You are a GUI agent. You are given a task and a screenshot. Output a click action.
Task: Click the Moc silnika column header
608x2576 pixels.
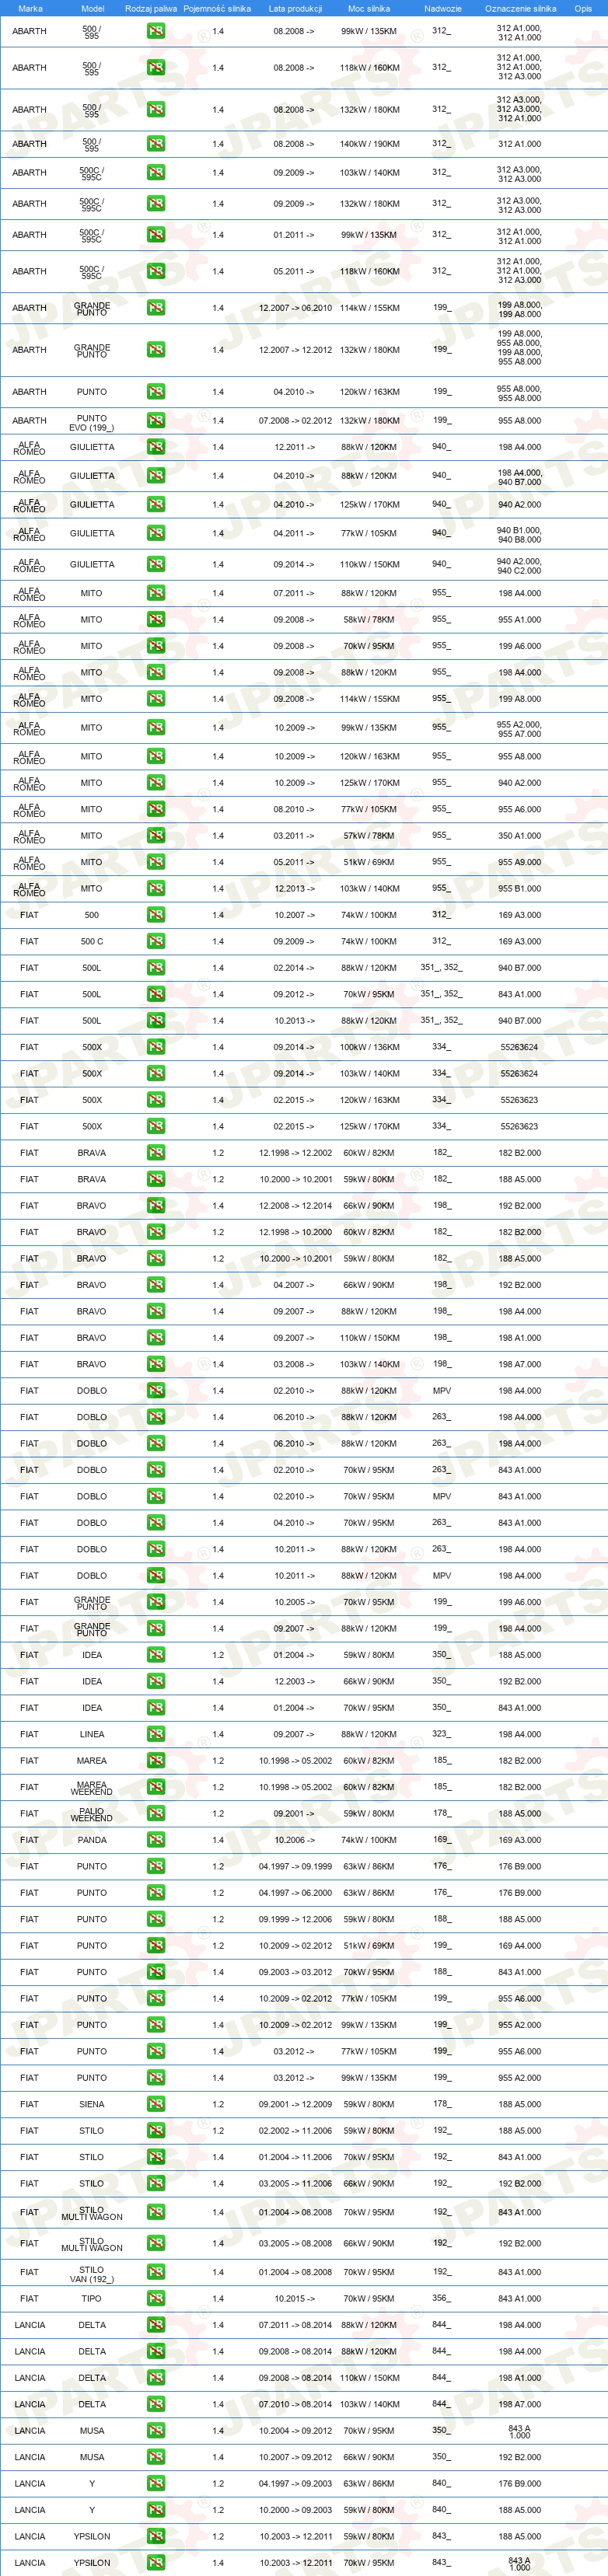369,8
